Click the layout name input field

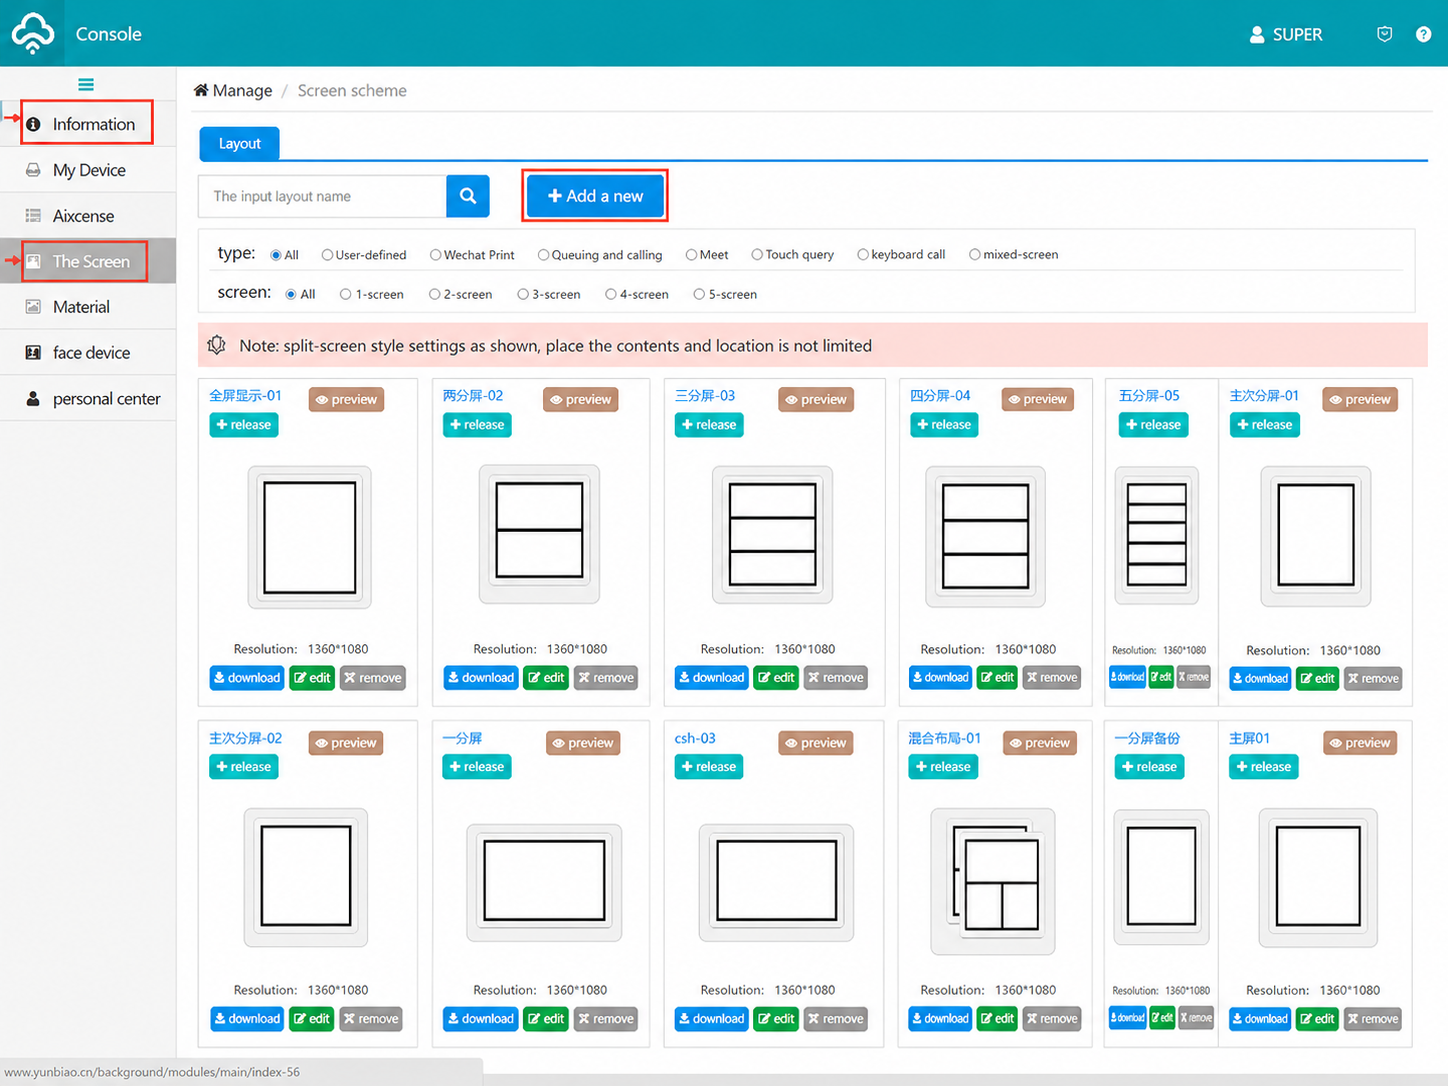322,196
